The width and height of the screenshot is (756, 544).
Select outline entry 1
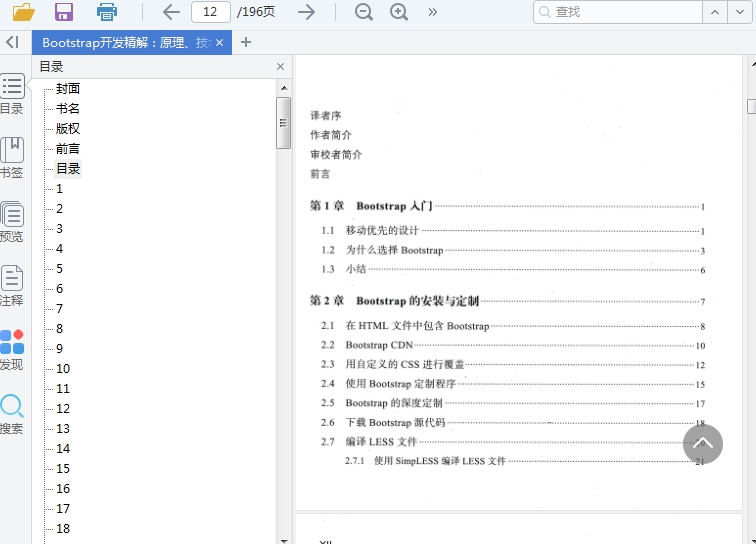pyautogui.click(x=59, y=189)
